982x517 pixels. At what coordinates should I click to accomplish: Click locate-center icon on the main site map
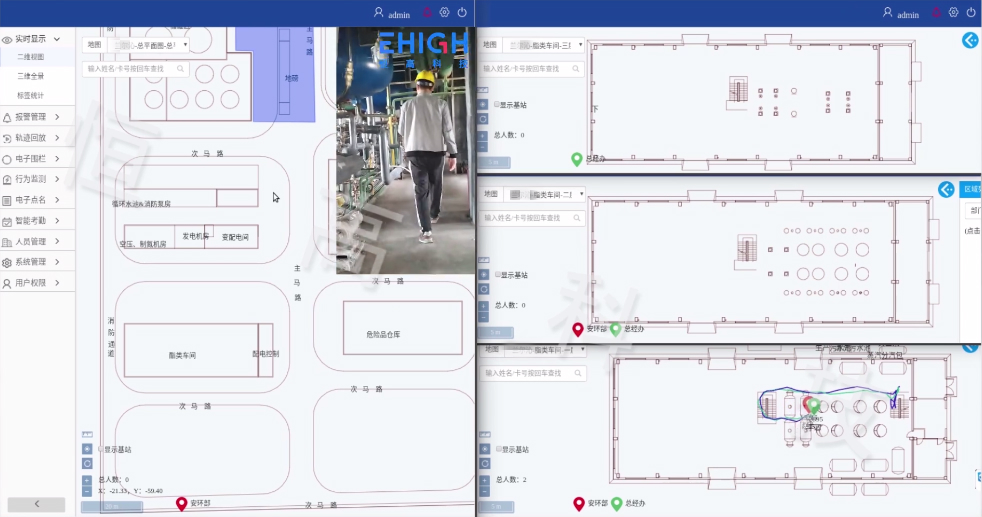87,449
